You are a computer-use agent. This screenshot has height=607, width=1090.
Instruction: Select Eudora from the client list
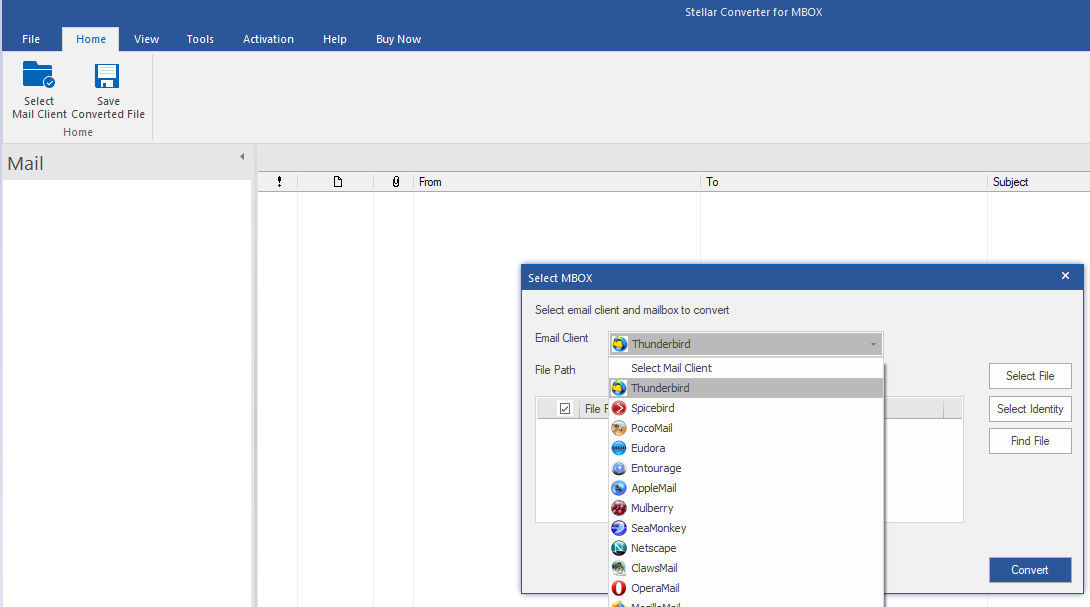point(746,448)
